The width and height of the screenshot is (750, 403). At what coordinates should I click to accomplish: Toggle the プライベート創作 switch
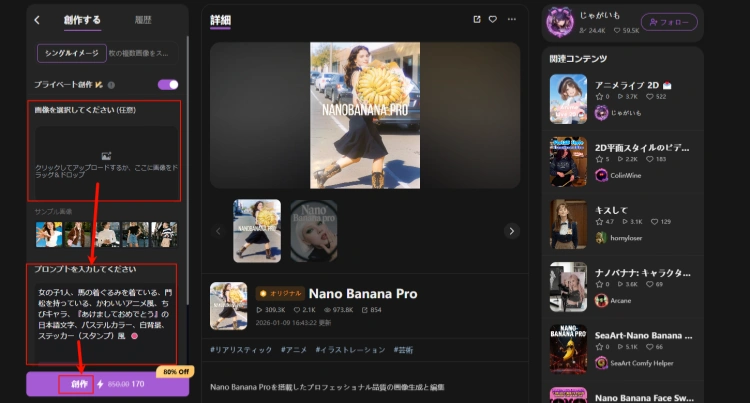[168, 85]
